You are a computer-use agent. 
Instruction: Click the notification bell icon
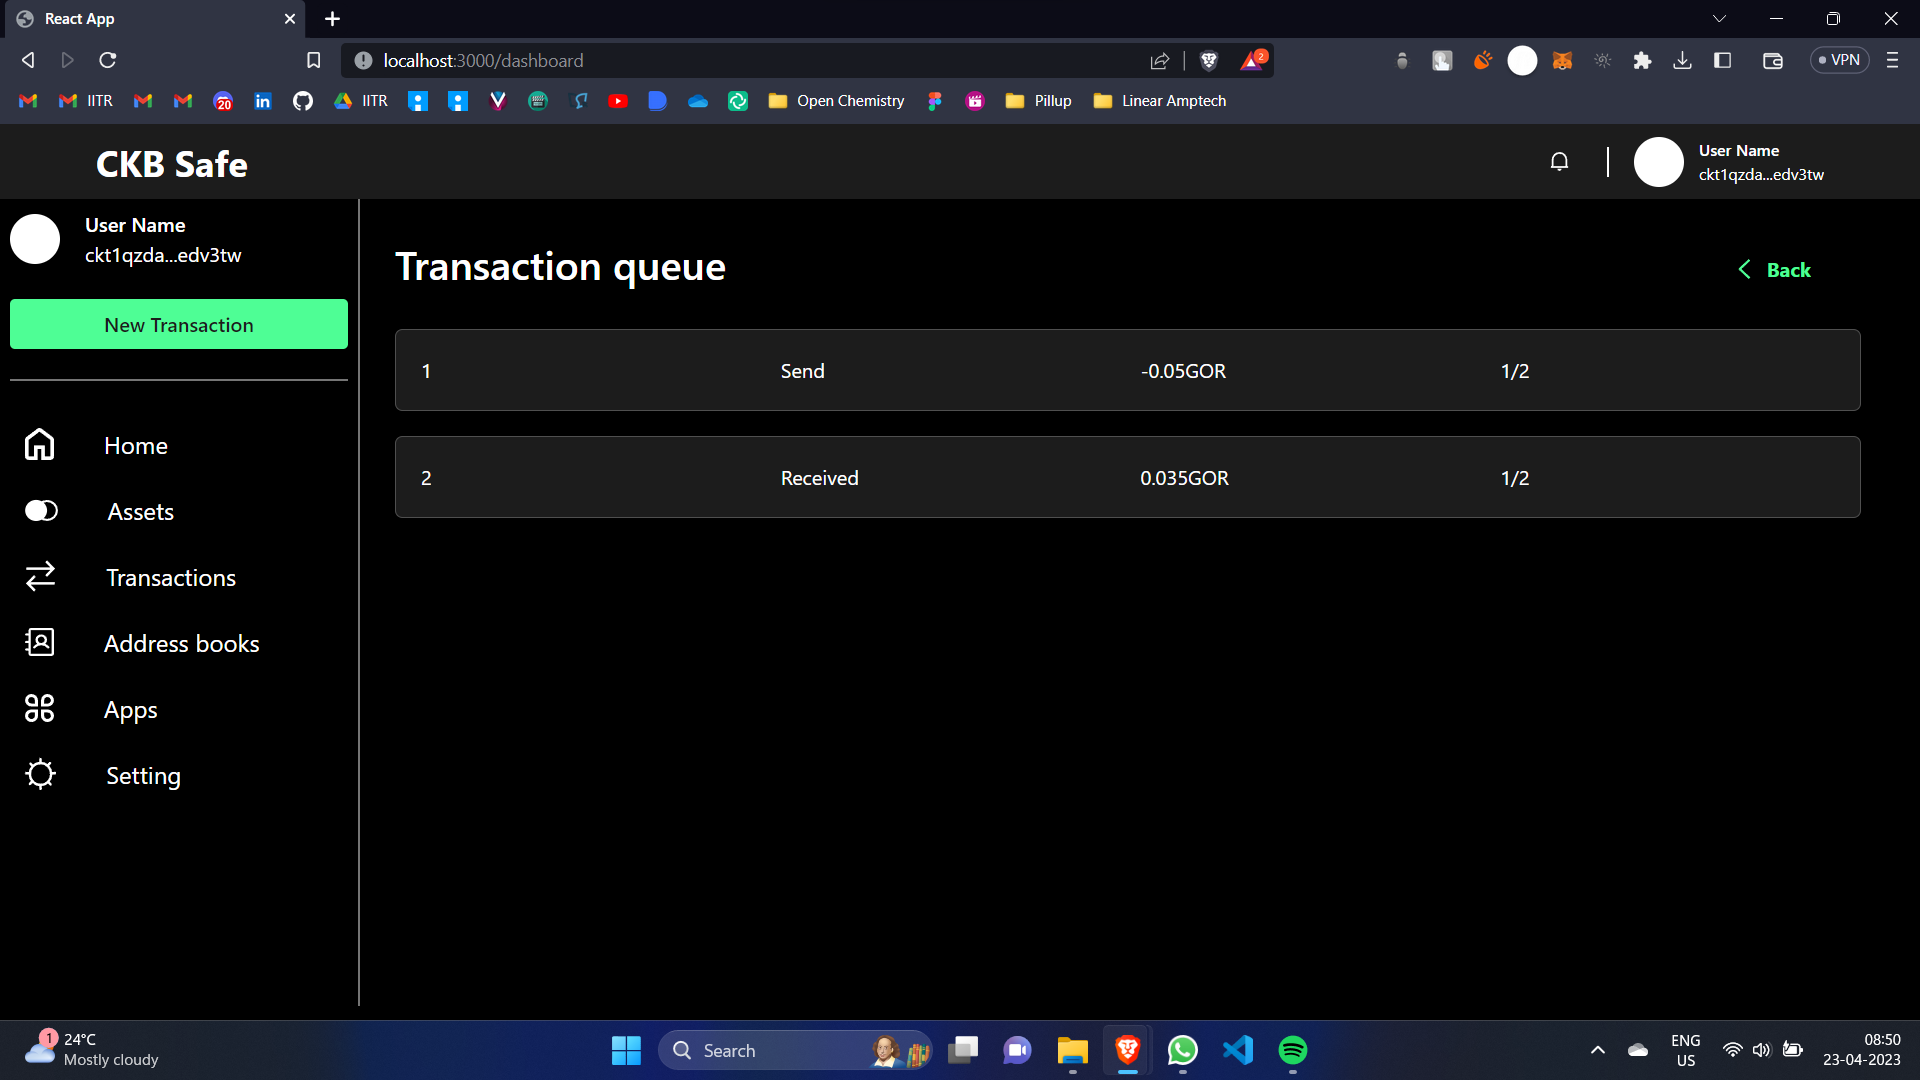1559,162
